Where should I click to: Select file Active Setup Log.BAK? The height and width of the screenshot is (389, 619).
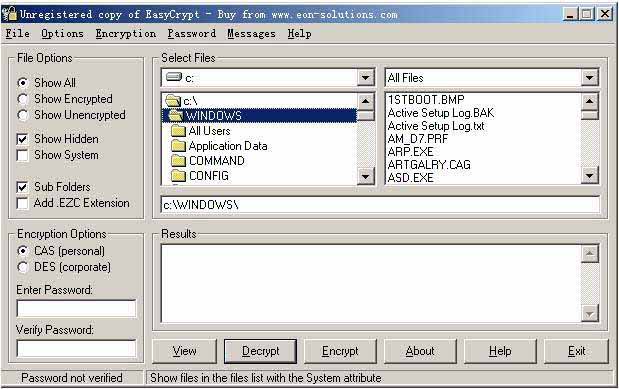click(441, 113)
